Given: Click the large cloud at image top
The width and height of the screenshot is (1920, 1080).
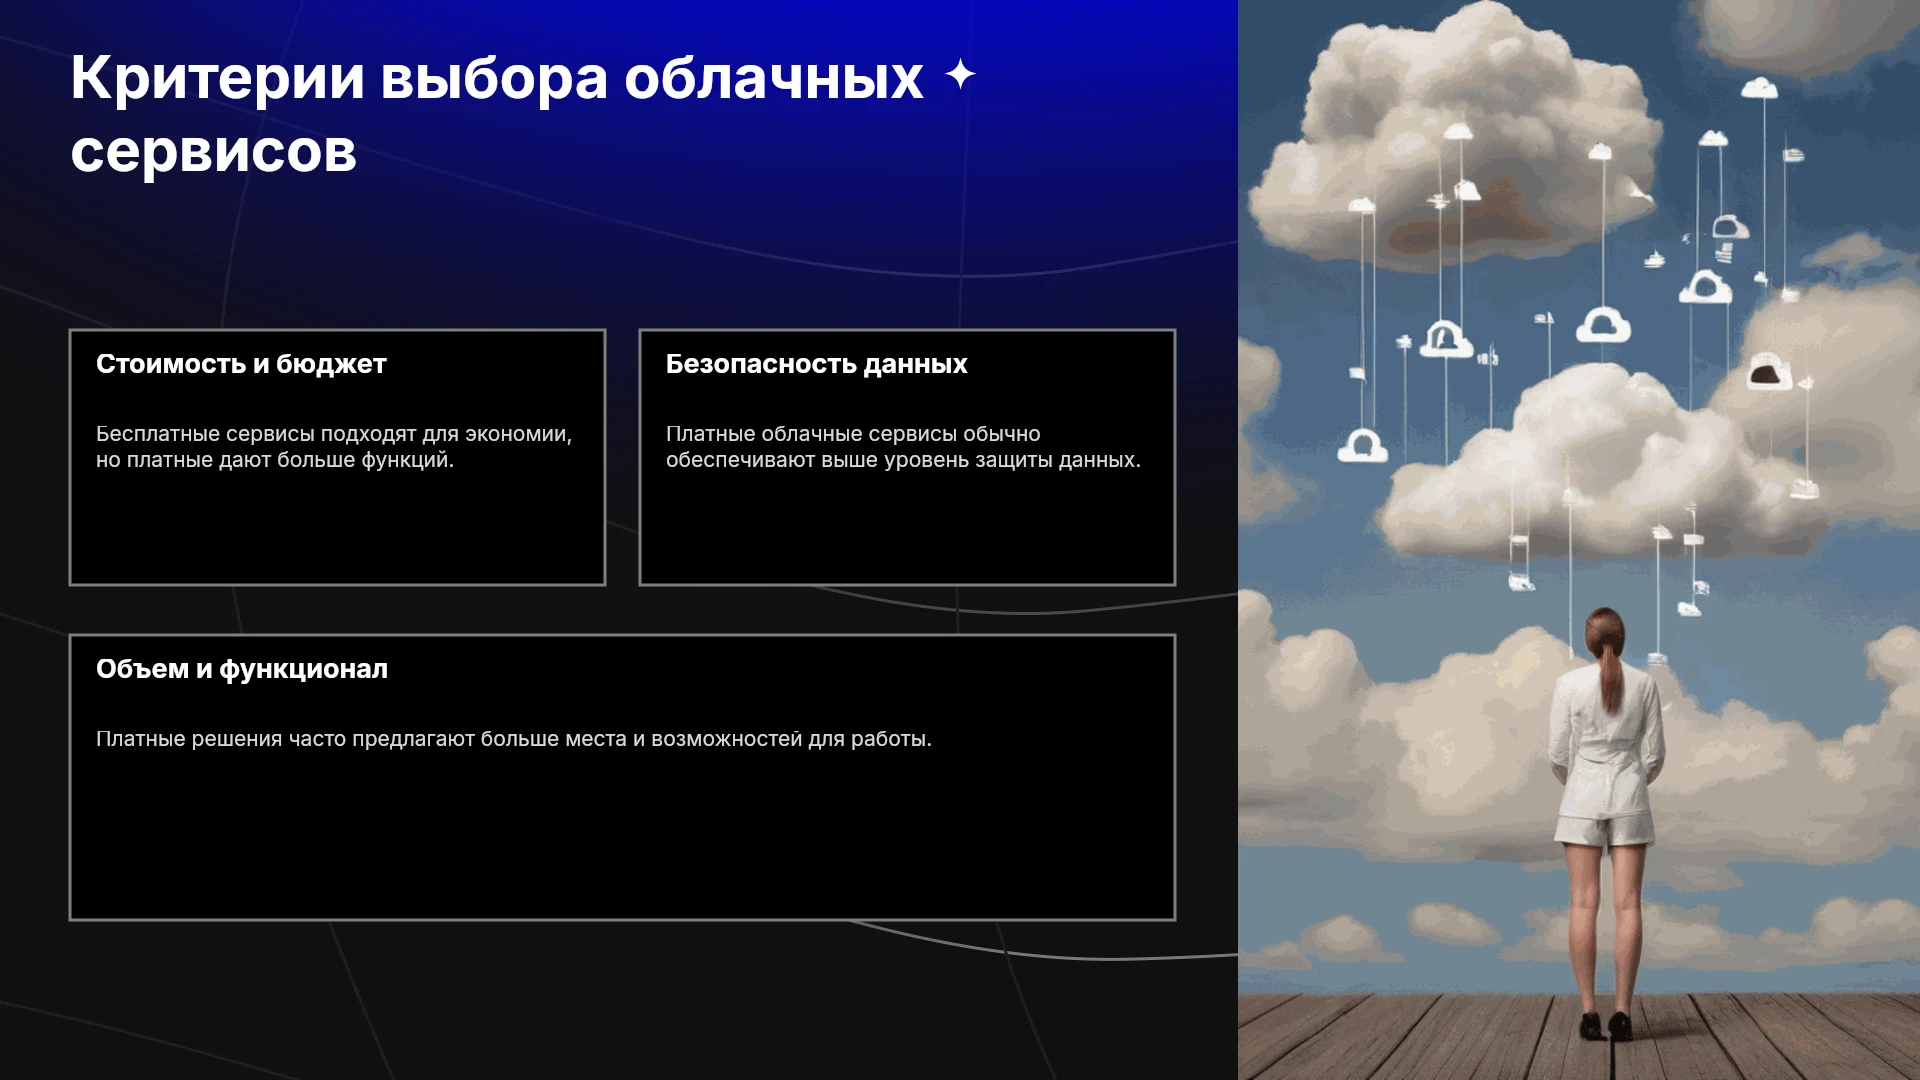Looking at the screenshot, I should (x=1450, y=140).
